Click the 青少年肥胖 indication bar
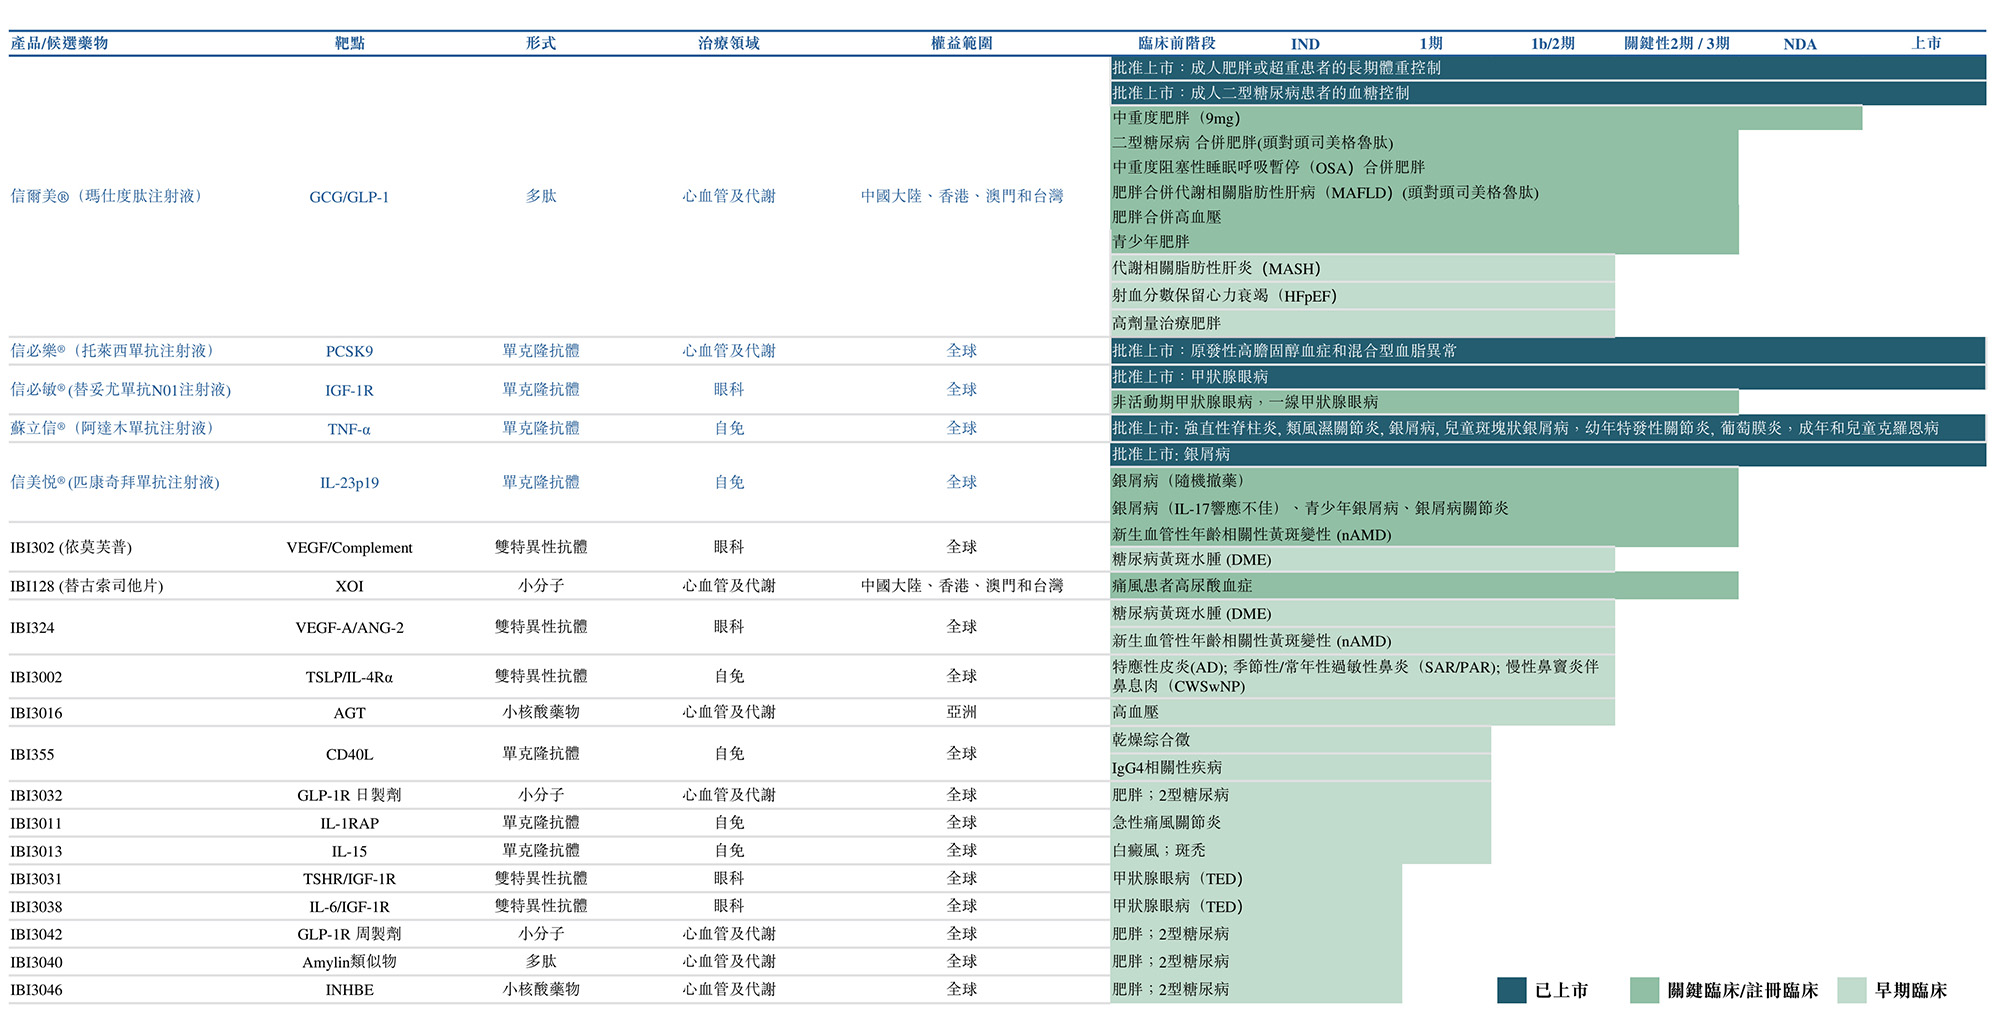Screen dimensions: 2000x1036 [x=1424, y=242]
